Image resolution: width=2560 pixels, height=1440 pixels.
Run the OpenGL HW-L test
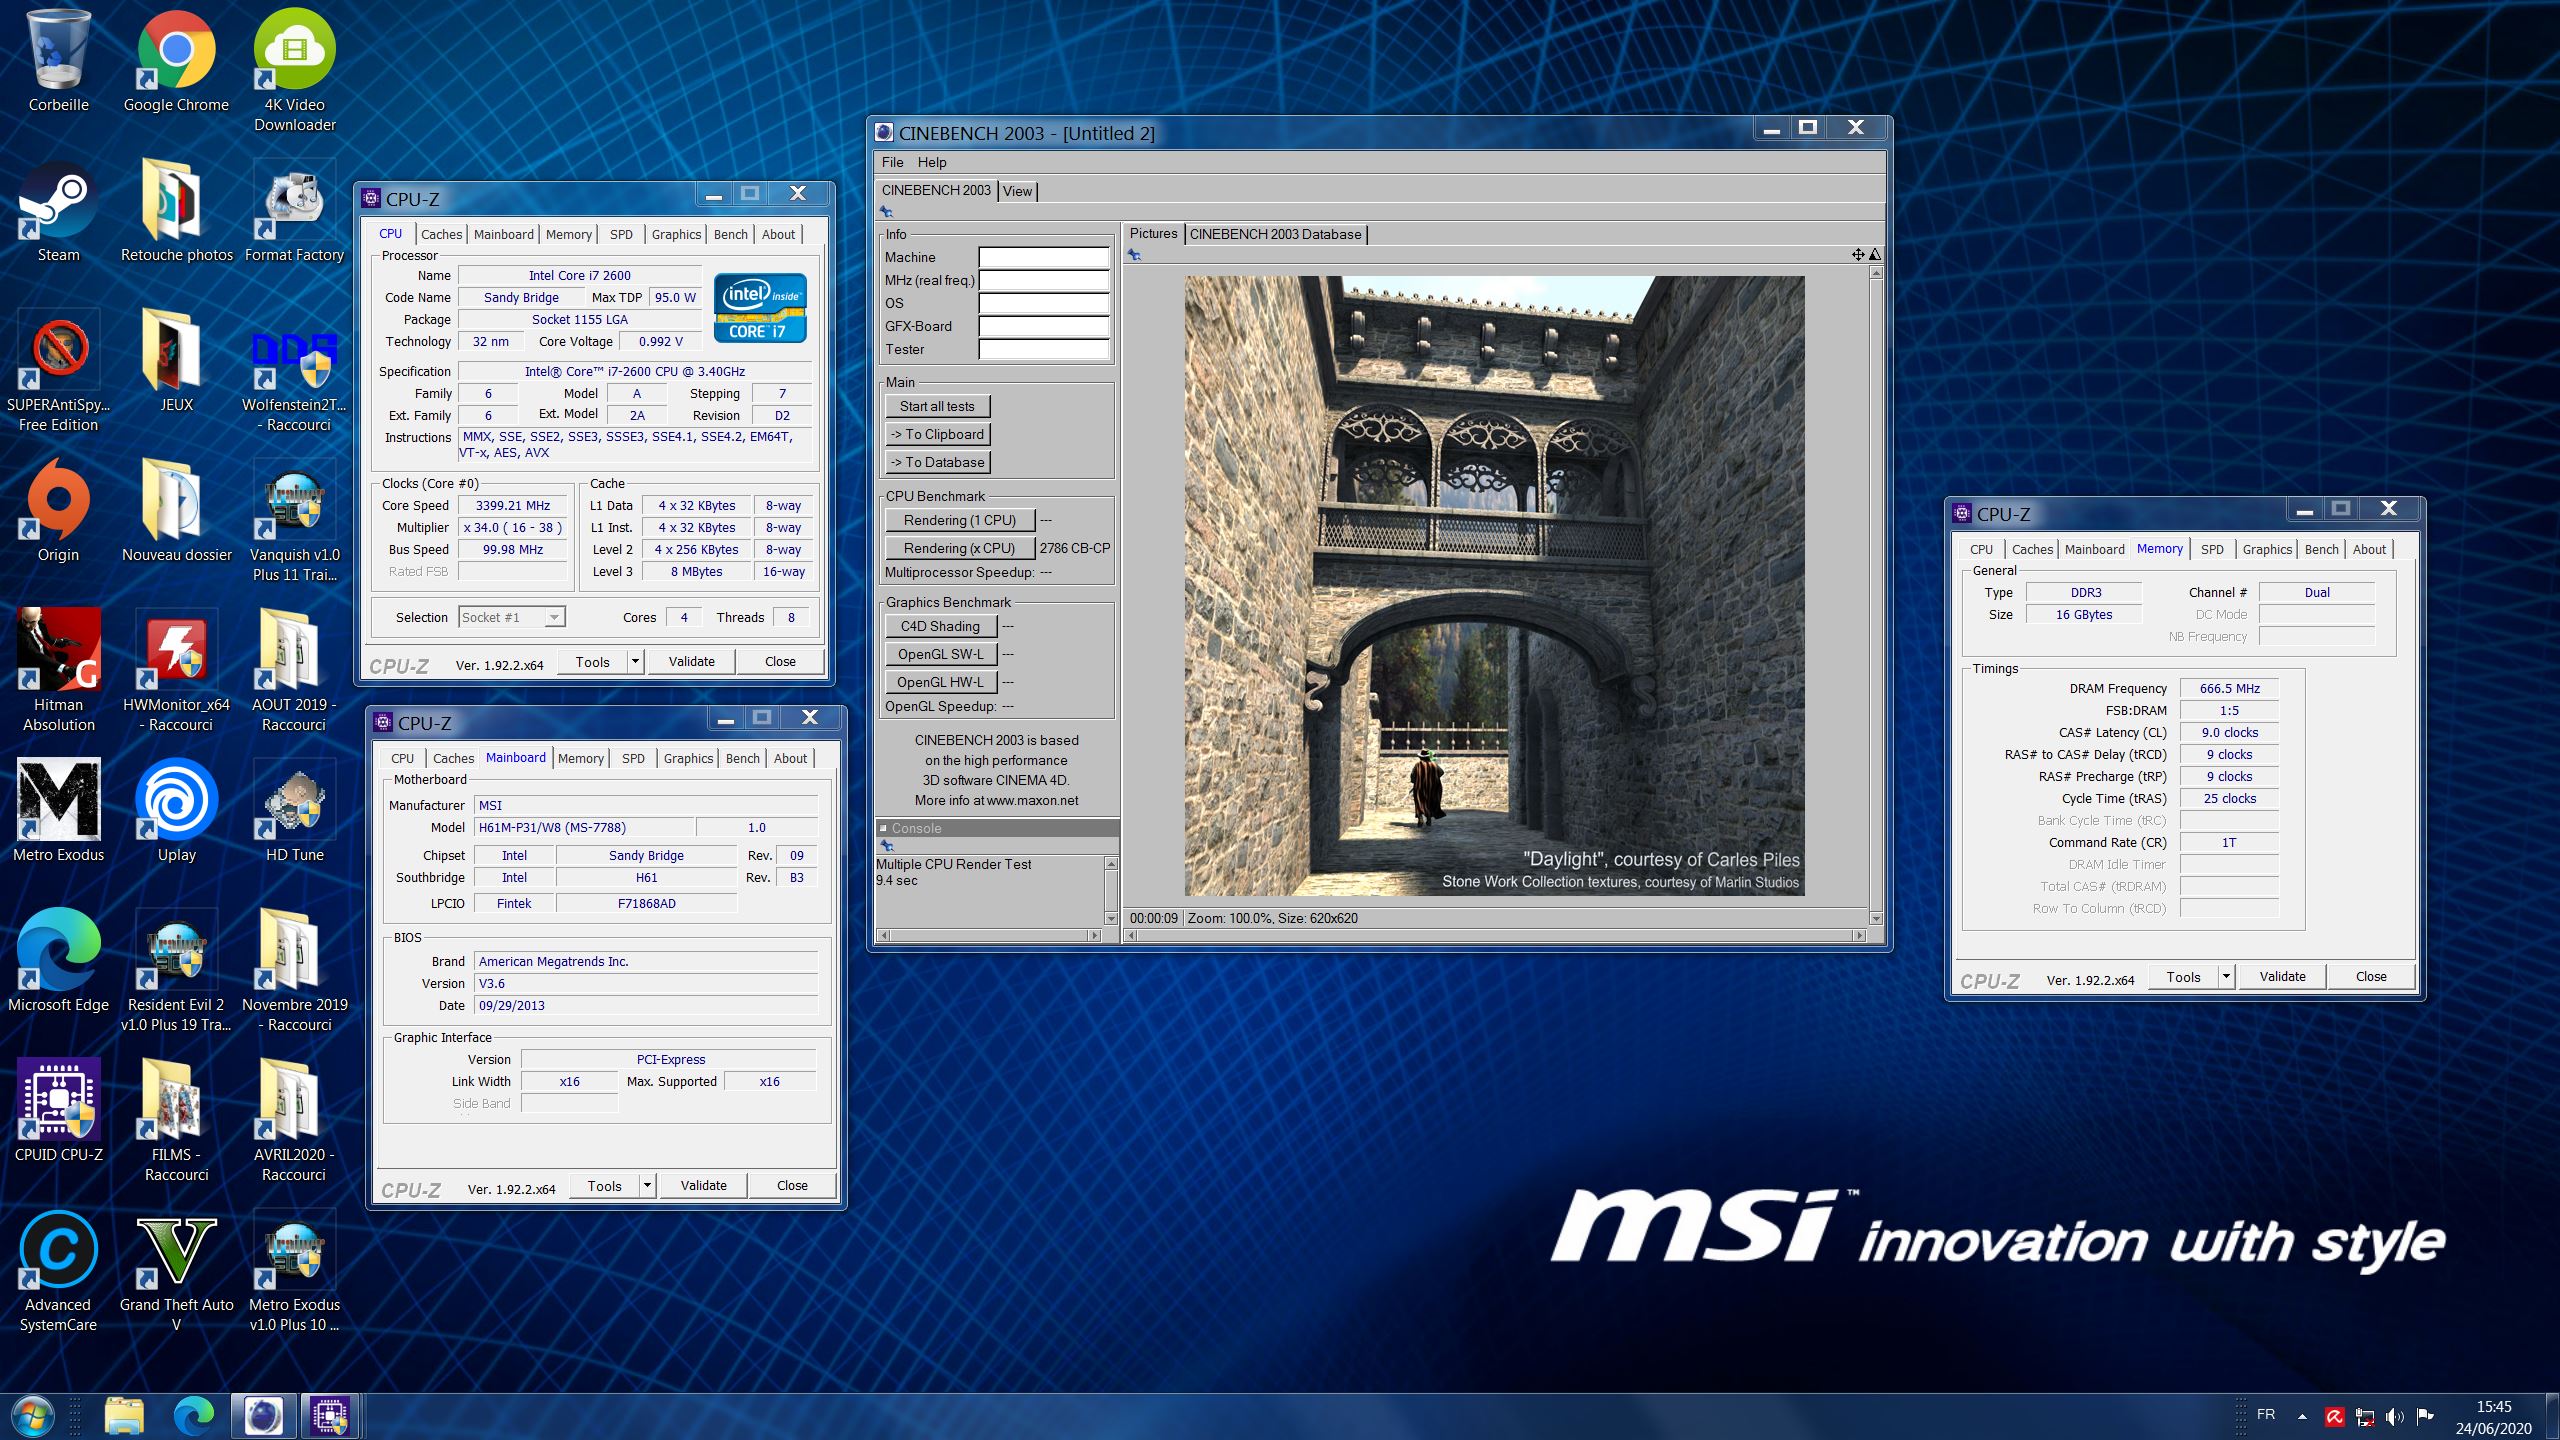[x=940, y=682]
